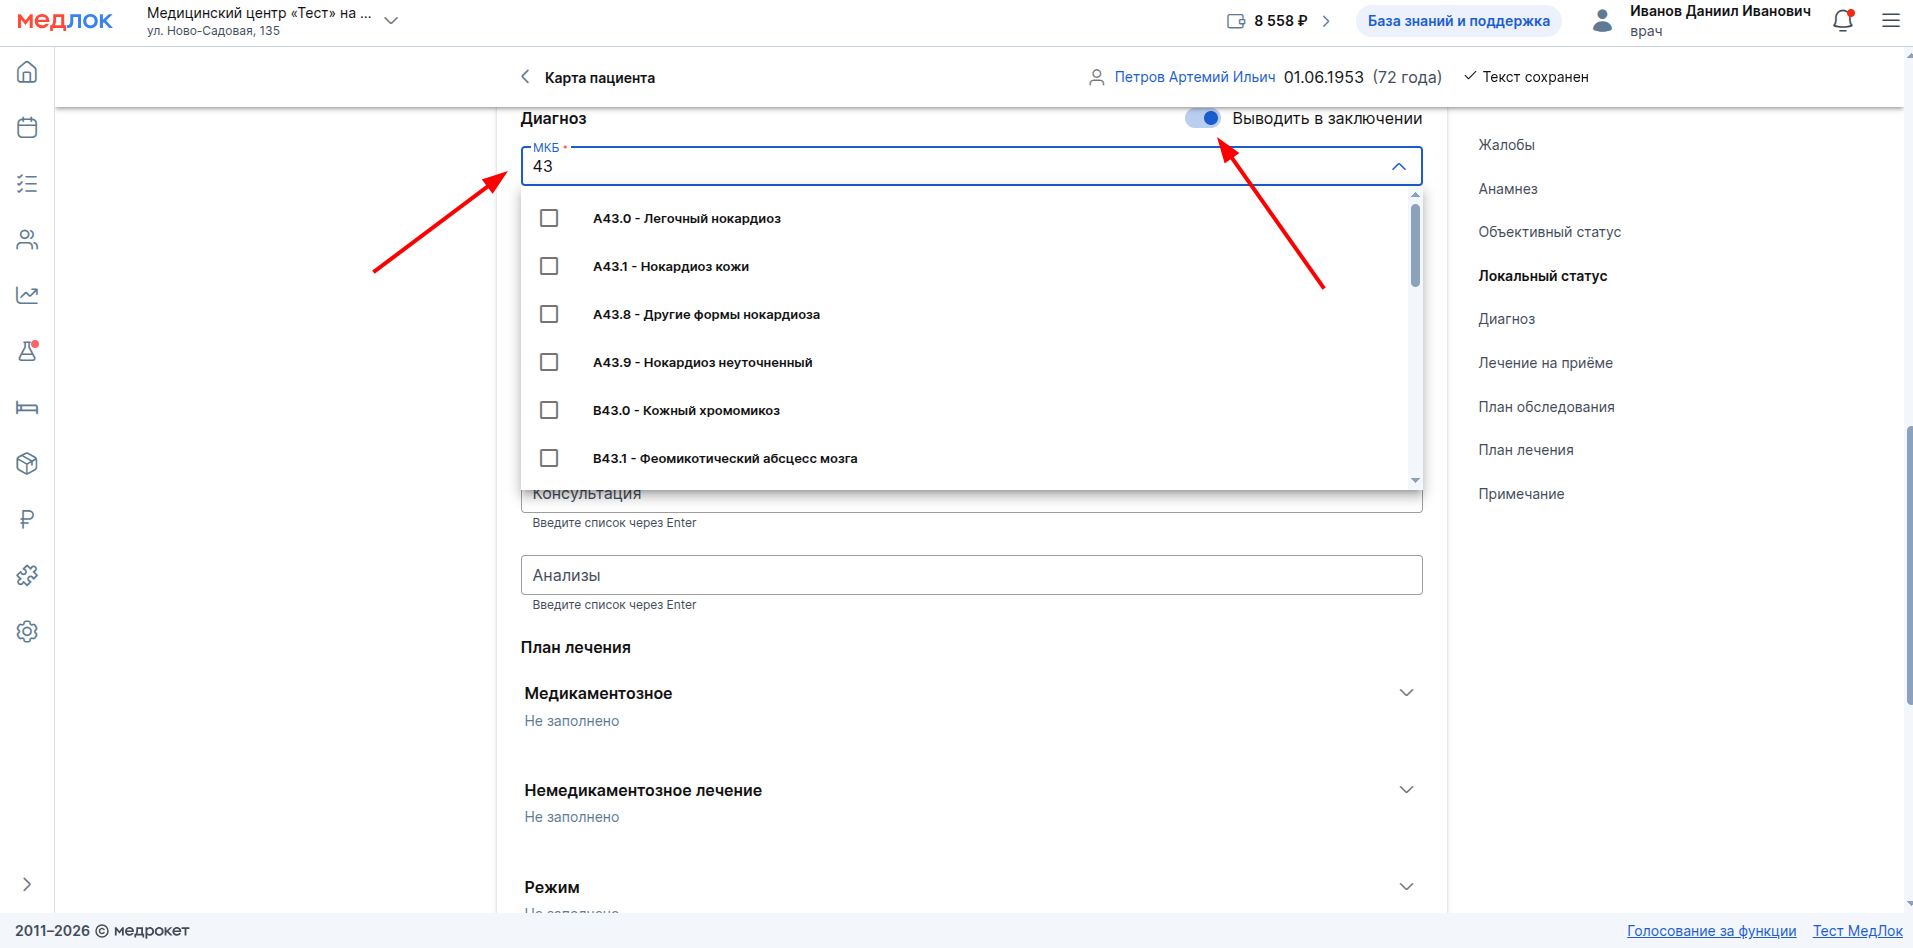Click the Анализы input field

click(x=971, y=575)
